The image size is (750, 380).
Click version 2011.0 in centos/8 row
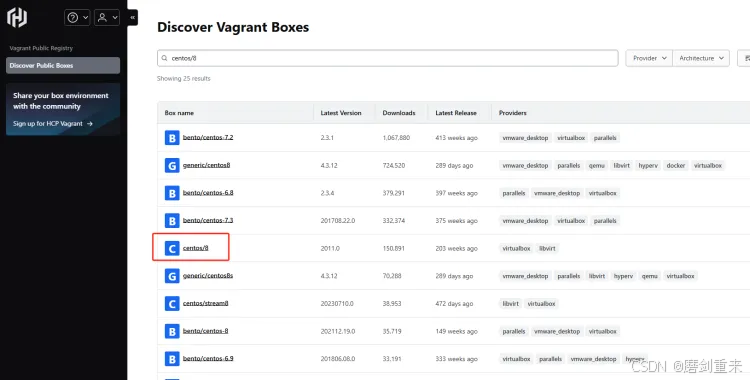click(330, 248)
